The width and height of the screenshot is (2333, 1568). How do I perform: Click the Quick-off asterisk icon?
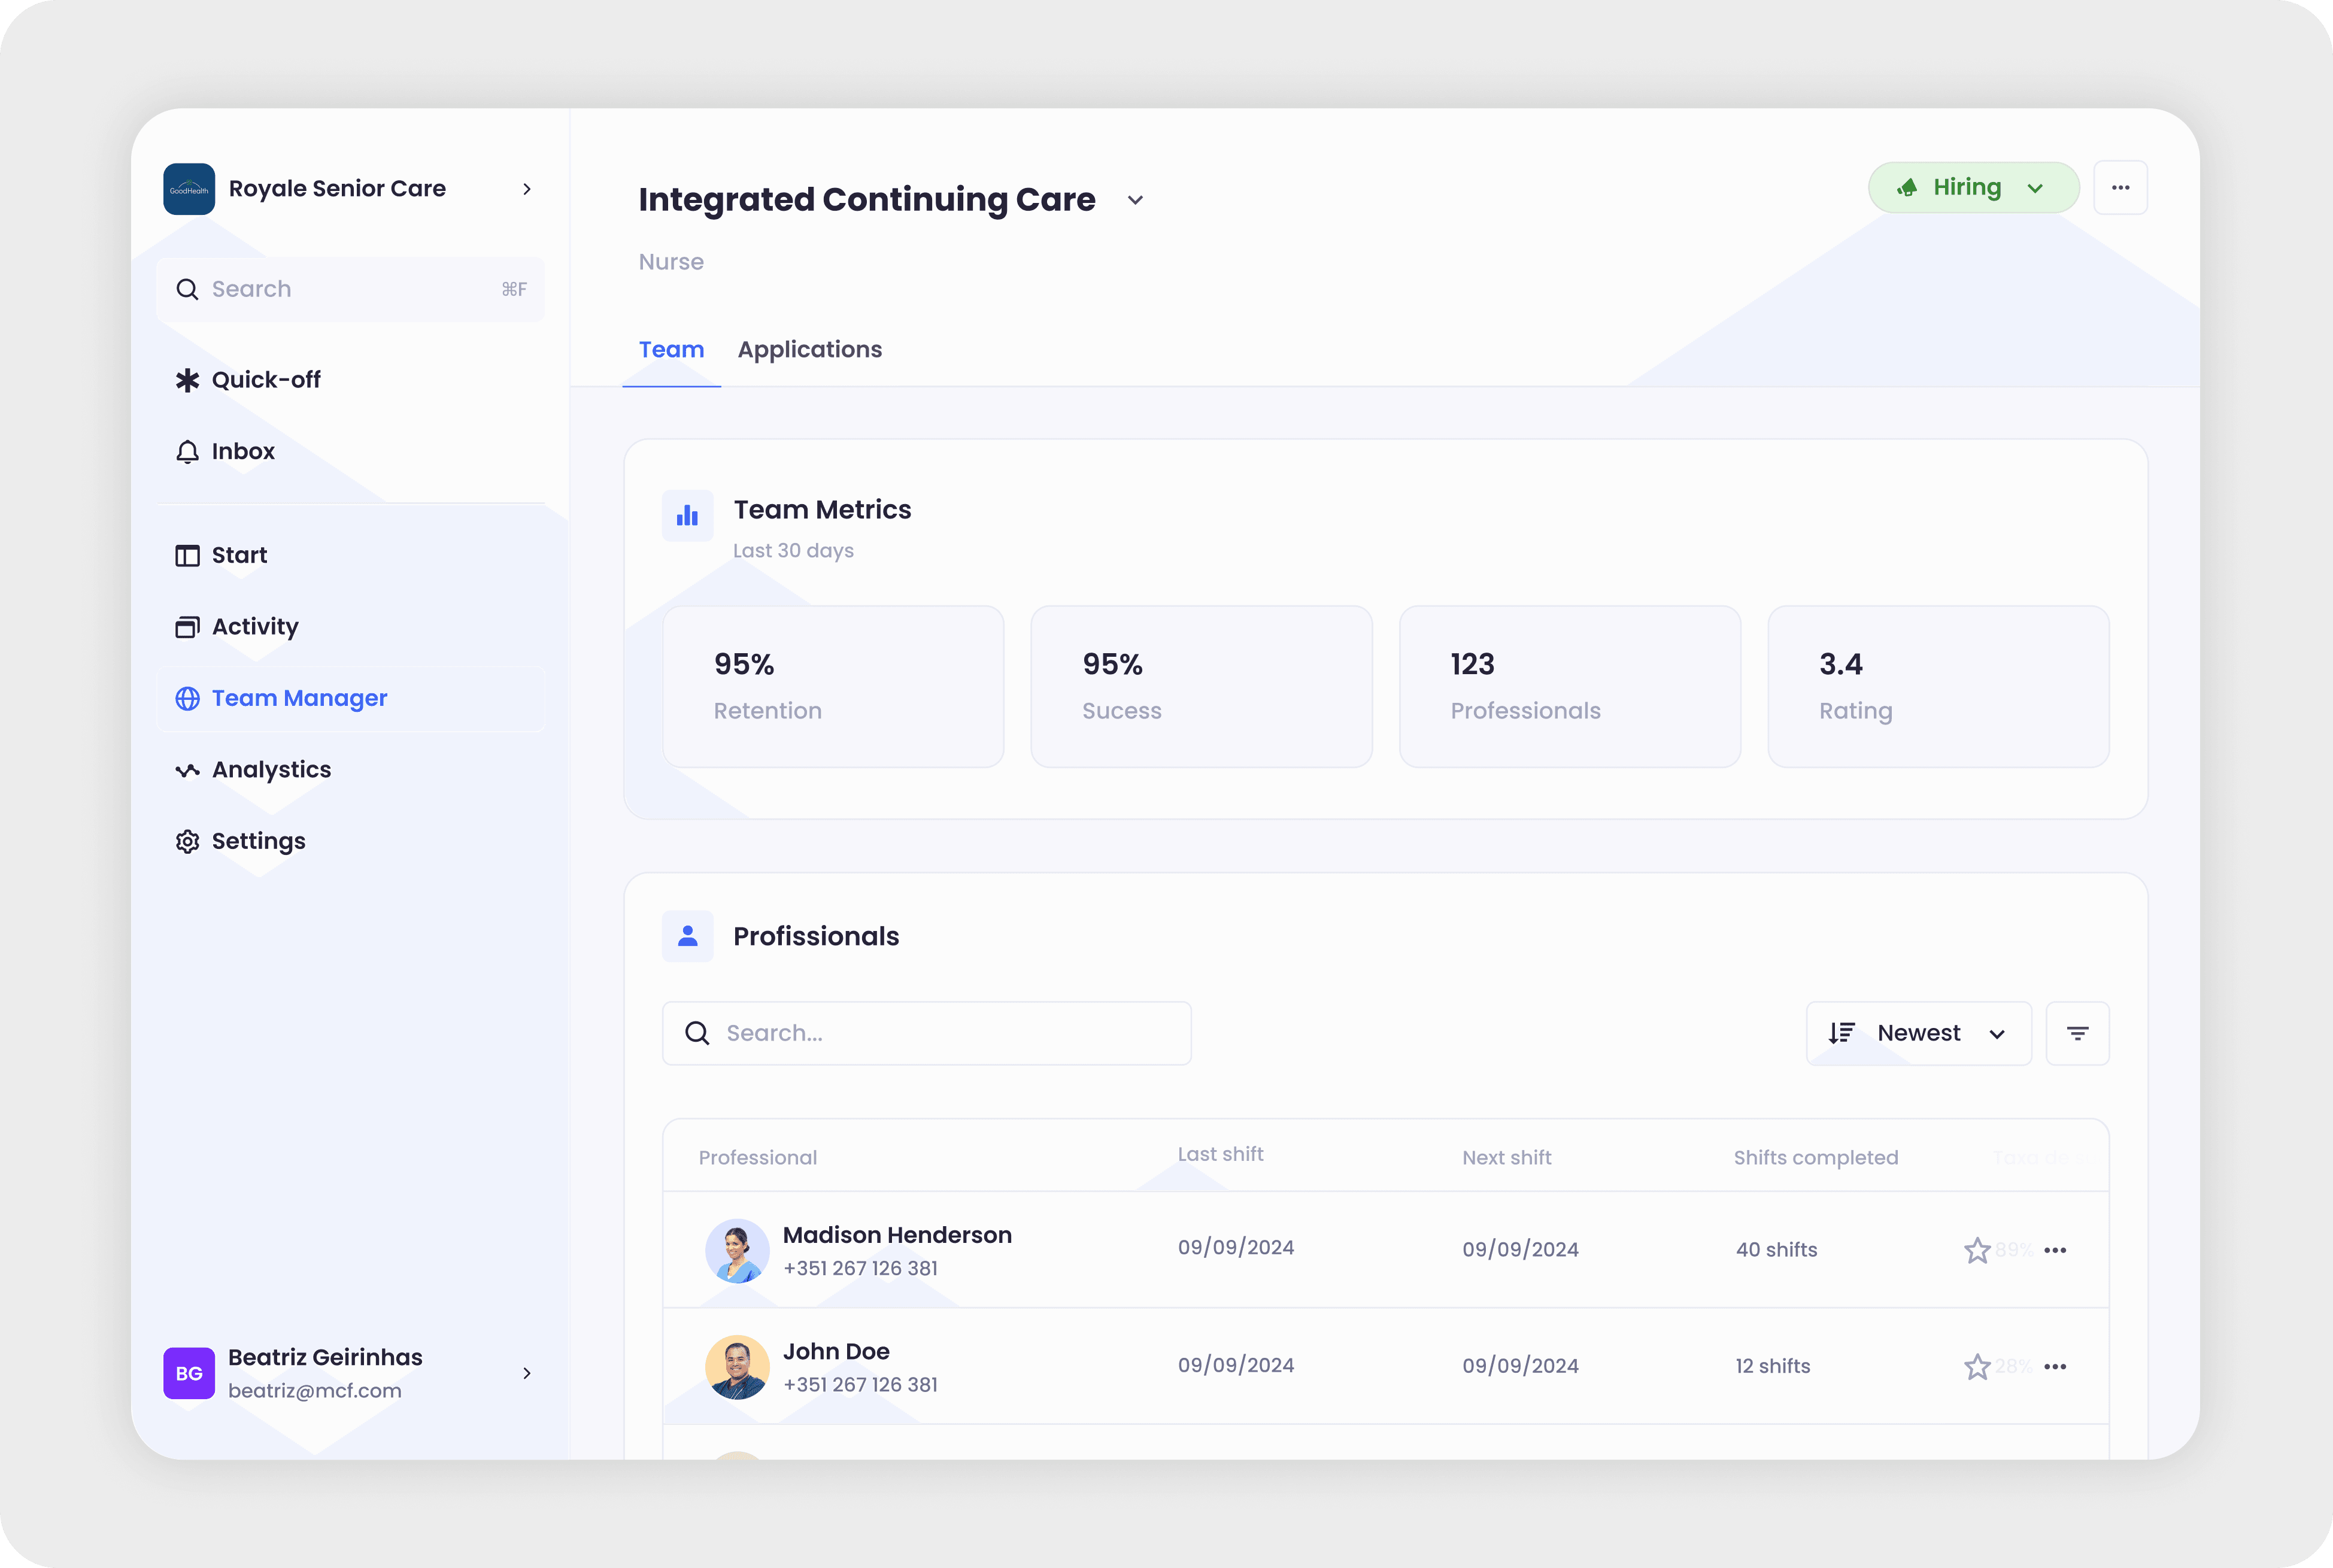(x=187, y=380)
